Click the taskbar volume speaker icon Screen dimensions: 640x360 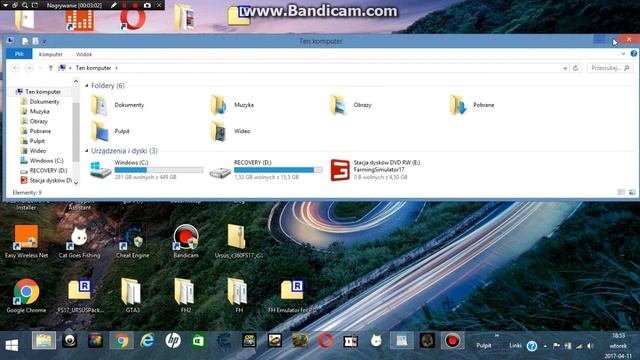pos(590,346)
